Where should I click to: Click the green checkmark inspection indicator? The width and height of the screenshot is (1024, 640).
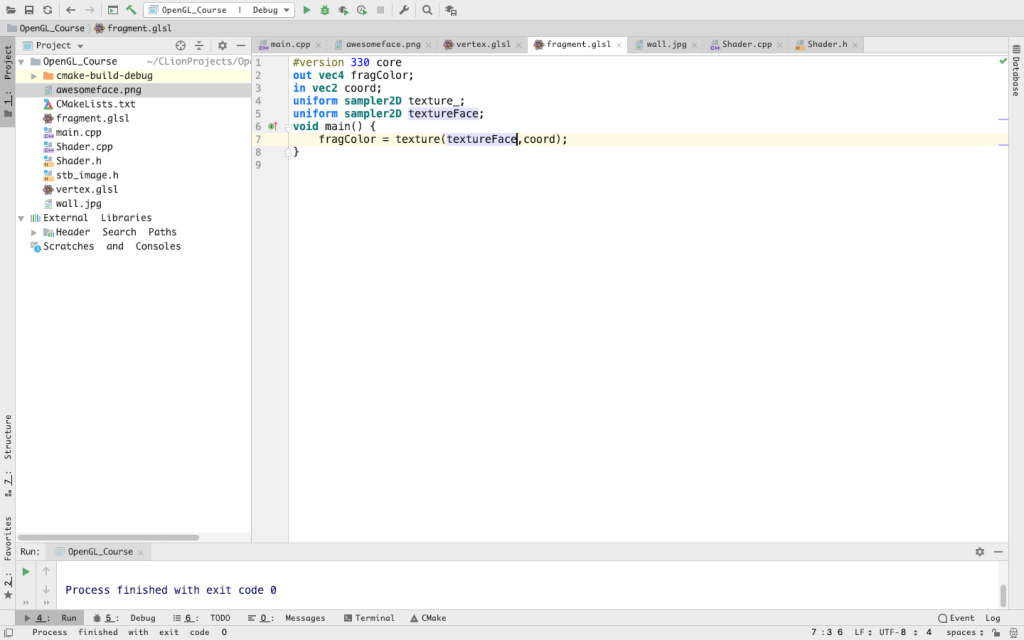click(x=1002, y=61)
